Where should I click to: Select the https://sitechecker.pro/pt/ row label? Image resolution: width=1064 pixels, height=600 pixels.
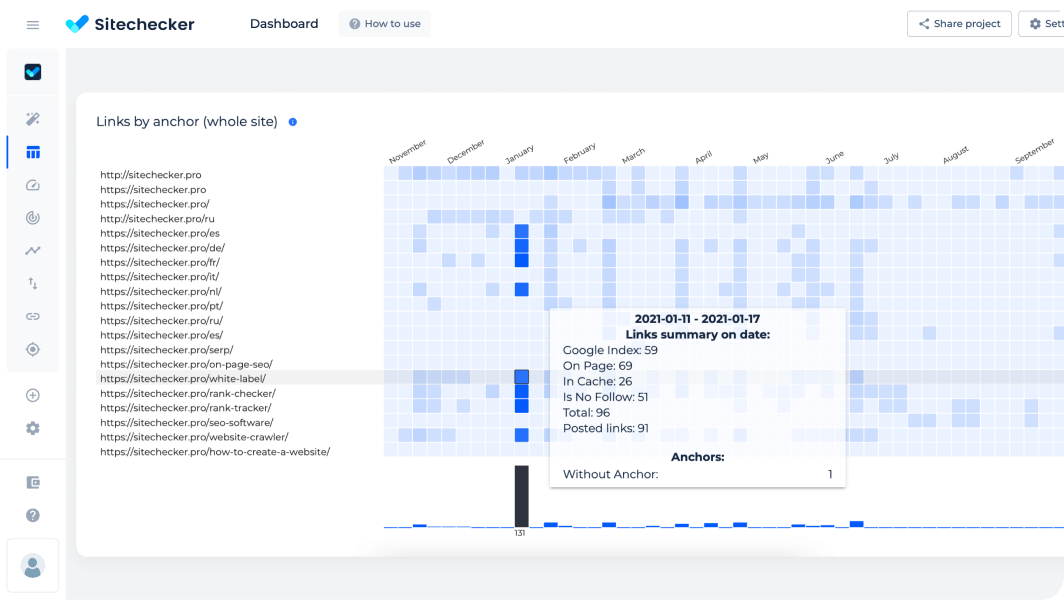162,306
